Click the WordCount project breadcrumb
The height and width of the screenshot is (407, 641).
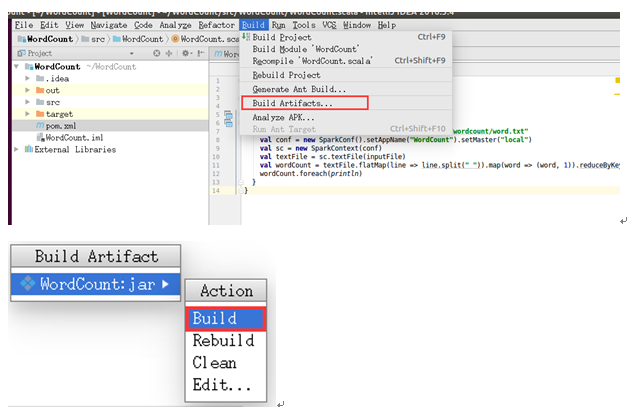pos(45,39)
